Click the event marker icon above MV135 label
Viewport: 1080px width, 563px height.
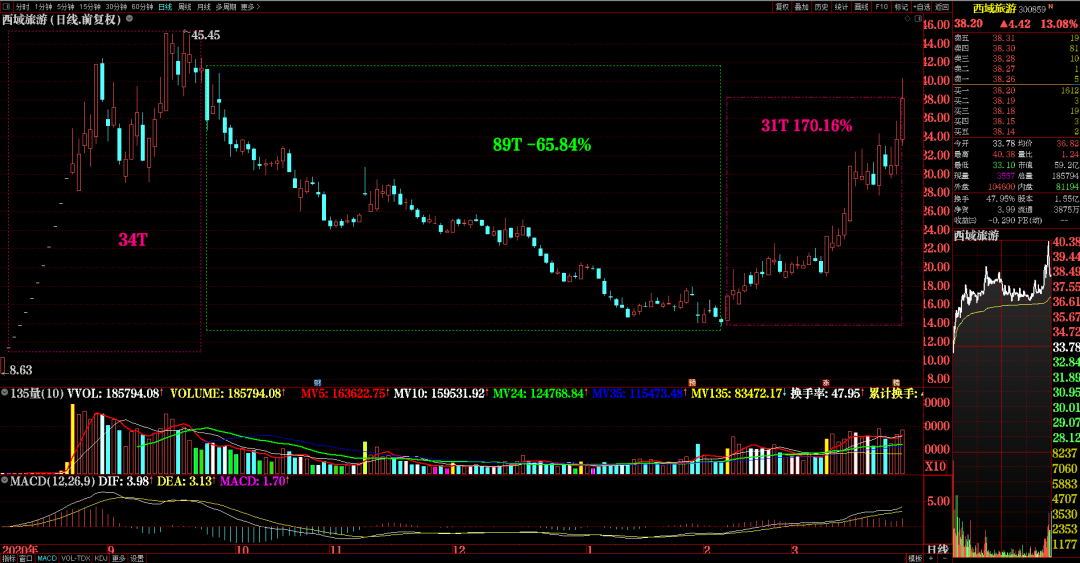point(692,382)
